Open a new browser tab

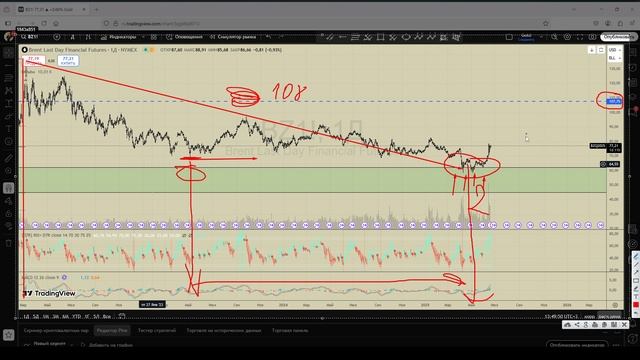click(97, 9)
